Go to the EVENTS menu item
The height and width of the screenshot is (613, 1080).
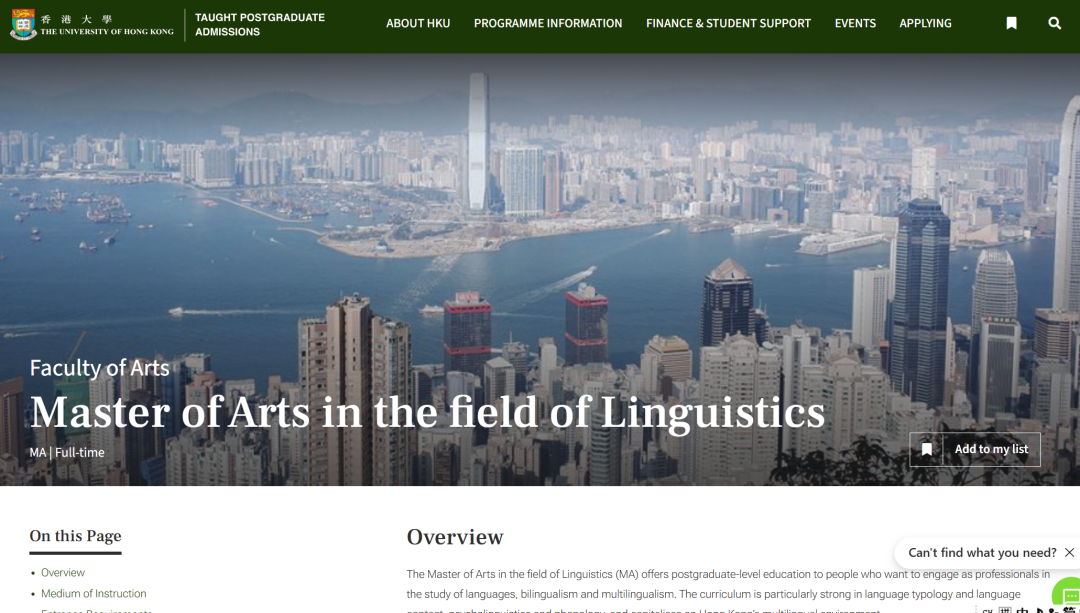click(x=855, y=23)
